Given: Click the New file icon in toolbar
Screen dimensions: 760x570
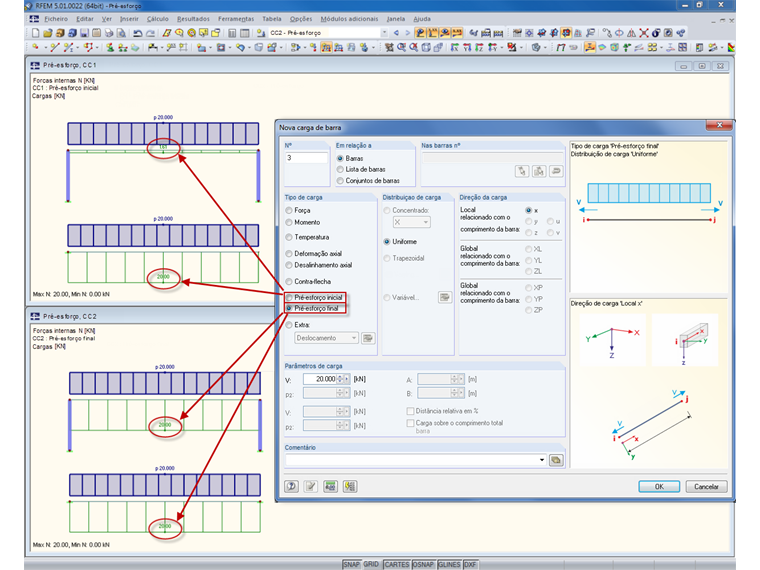Looking at the screenshot, I should (35, 33).
